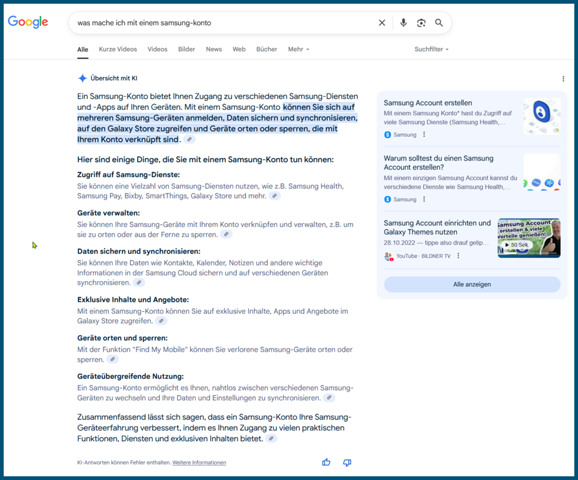Open the AI overview three-dot menu
Viewport: 578px width, 480px height.
point(563,79)
